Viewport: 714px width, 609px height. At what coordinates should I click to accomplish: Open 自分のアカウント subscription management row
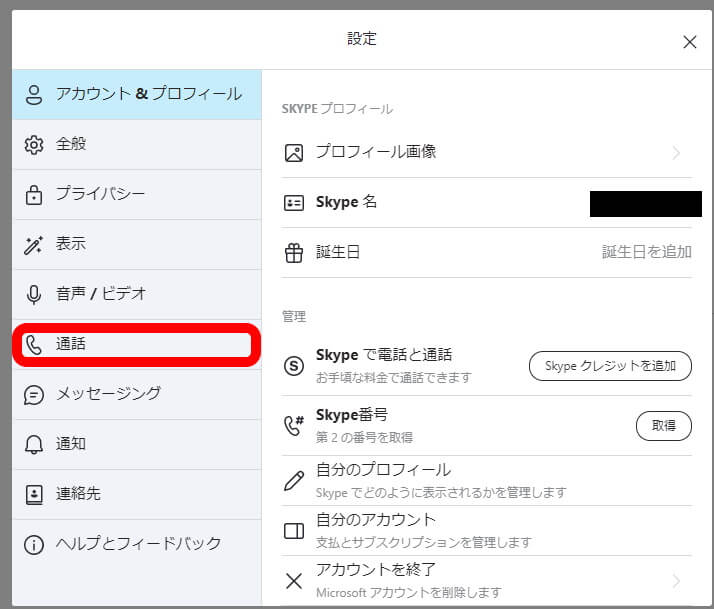(x=486, y=531)
